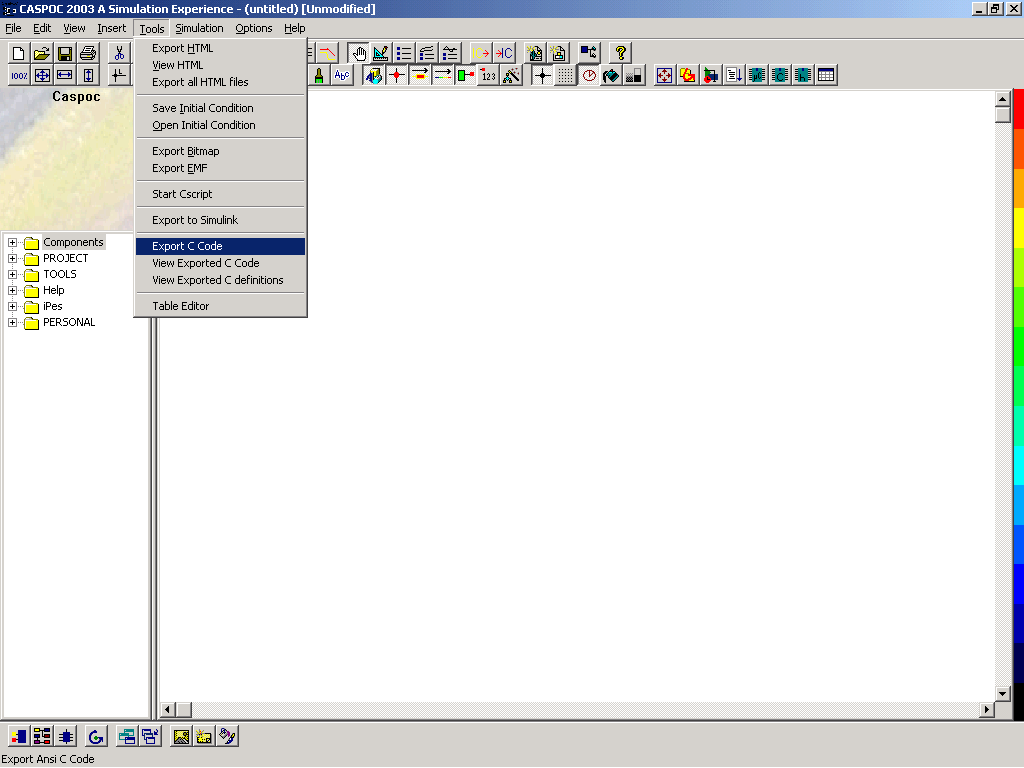Click the µC microcontroller chip icon
Viewport: 1024px width, 768px height.
757,76
